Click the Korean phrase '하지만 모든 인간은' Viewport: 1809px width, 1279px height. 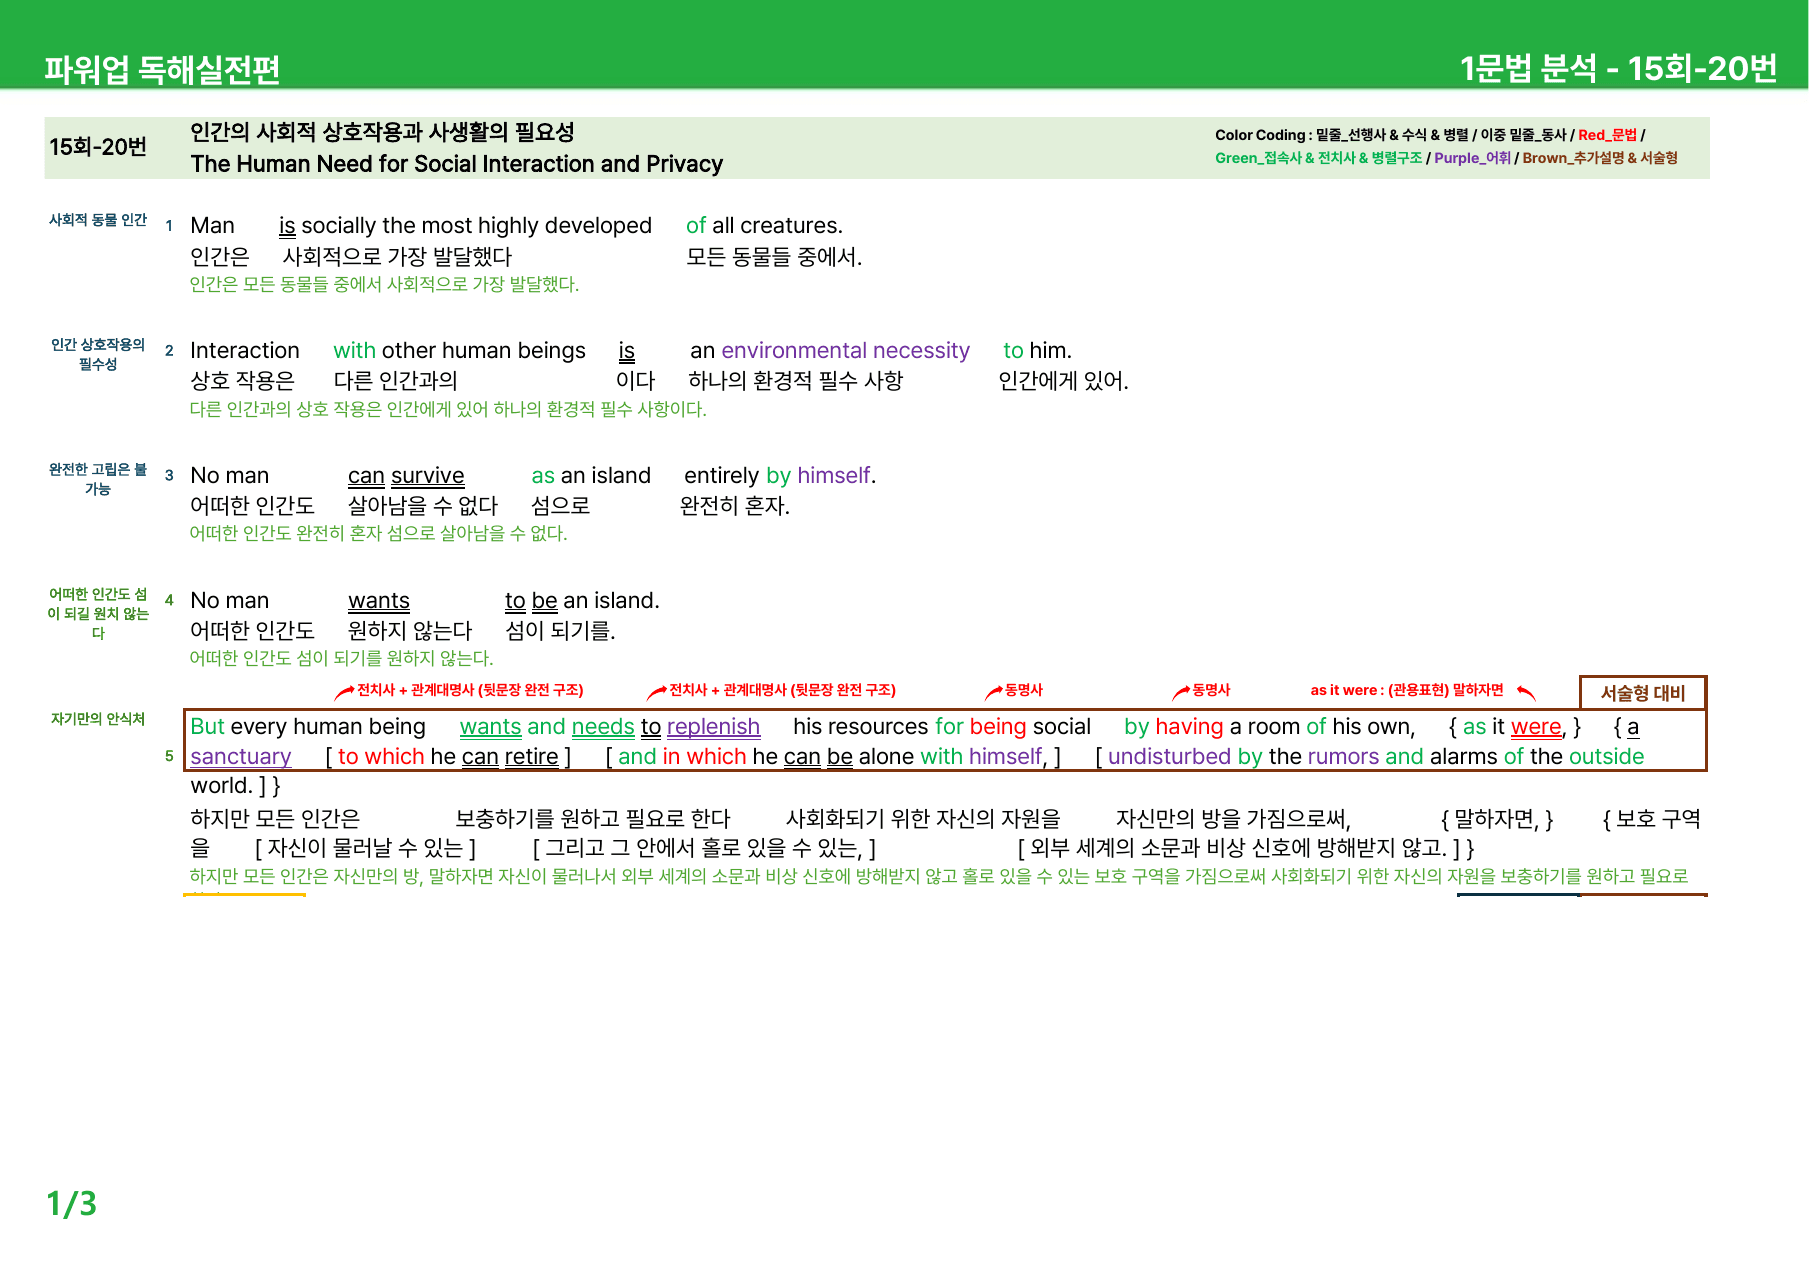click(x=275, y=819)
